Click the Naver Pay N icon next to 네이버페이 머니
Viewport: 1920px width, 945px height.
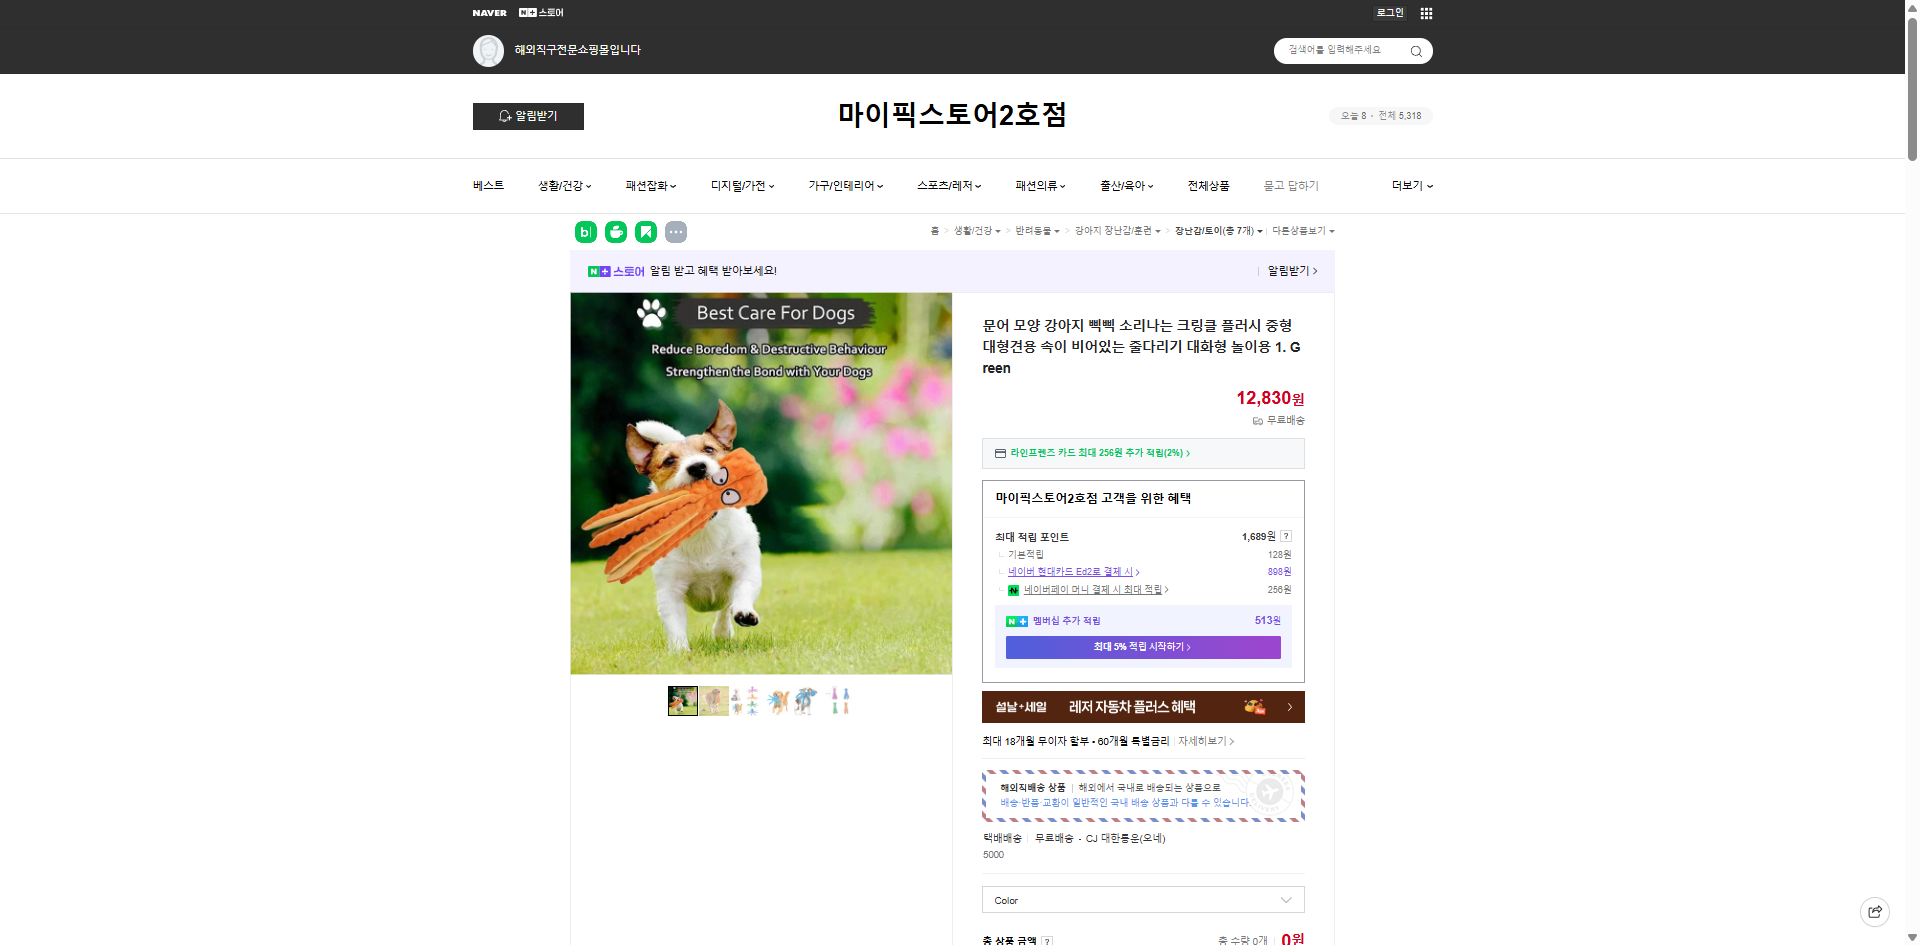[1016, 589]
